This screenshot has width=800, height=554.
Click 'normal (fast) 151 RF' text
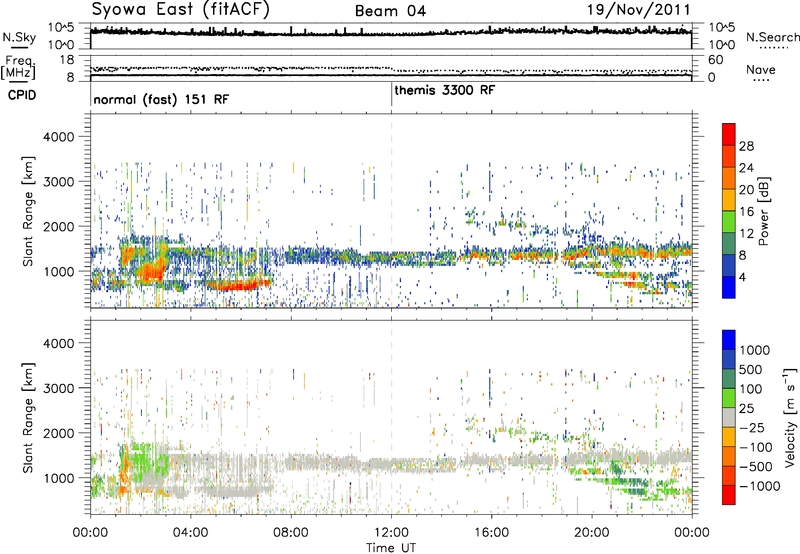(x=161, y=99)
